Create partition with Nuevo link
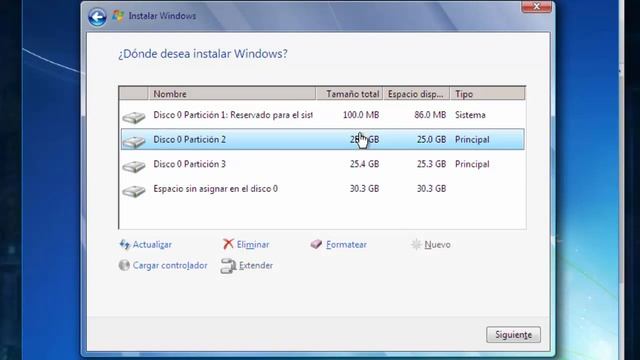640x360 pixels. pyautogui.click(x=437, y=244)
